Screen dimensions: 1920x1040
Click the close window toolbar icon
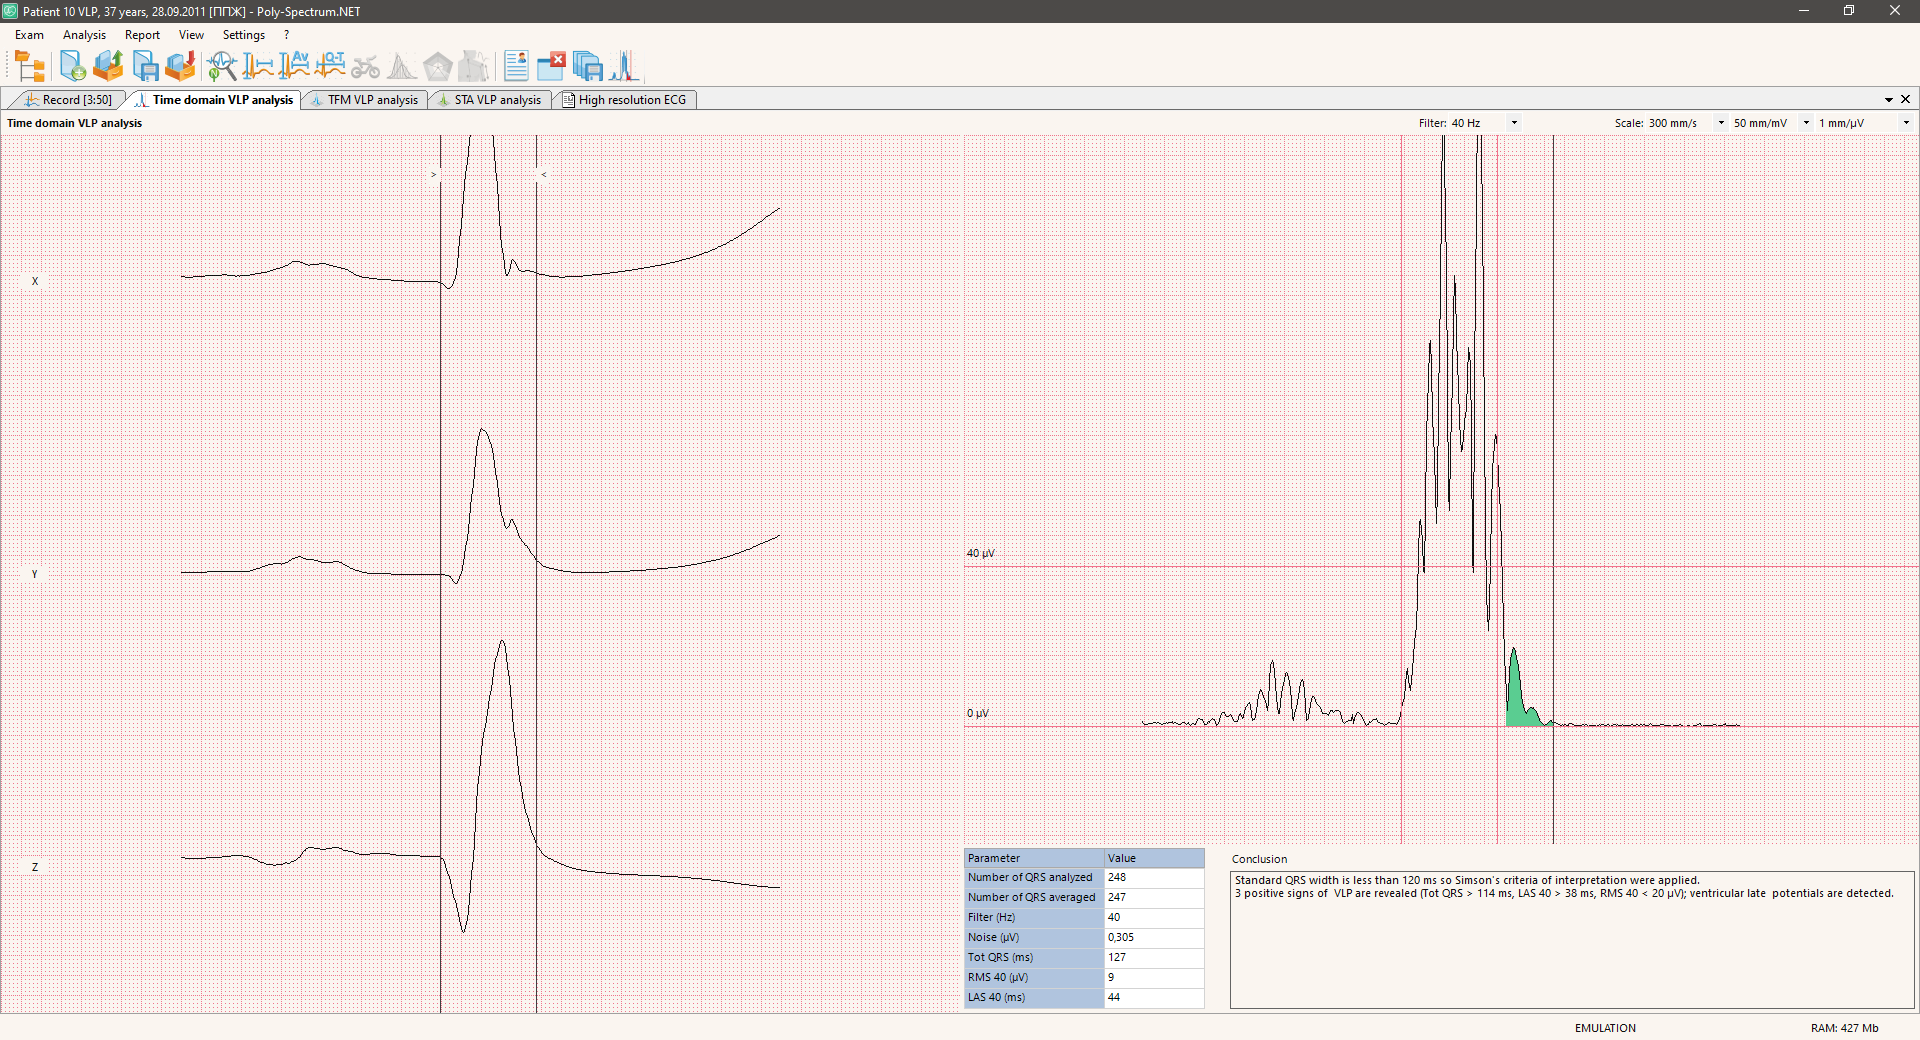pyautogui.click(x=551, y=67)
